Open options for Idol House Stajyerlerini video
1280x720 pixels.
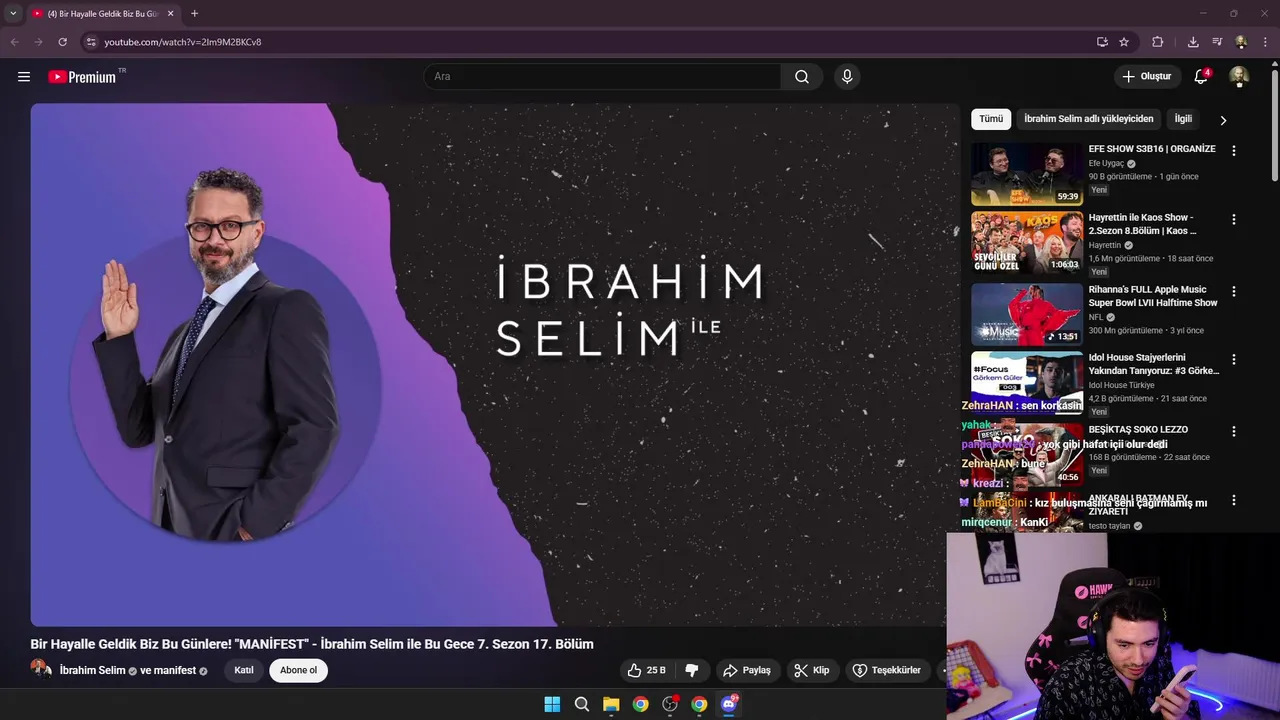click(1233, 360)
